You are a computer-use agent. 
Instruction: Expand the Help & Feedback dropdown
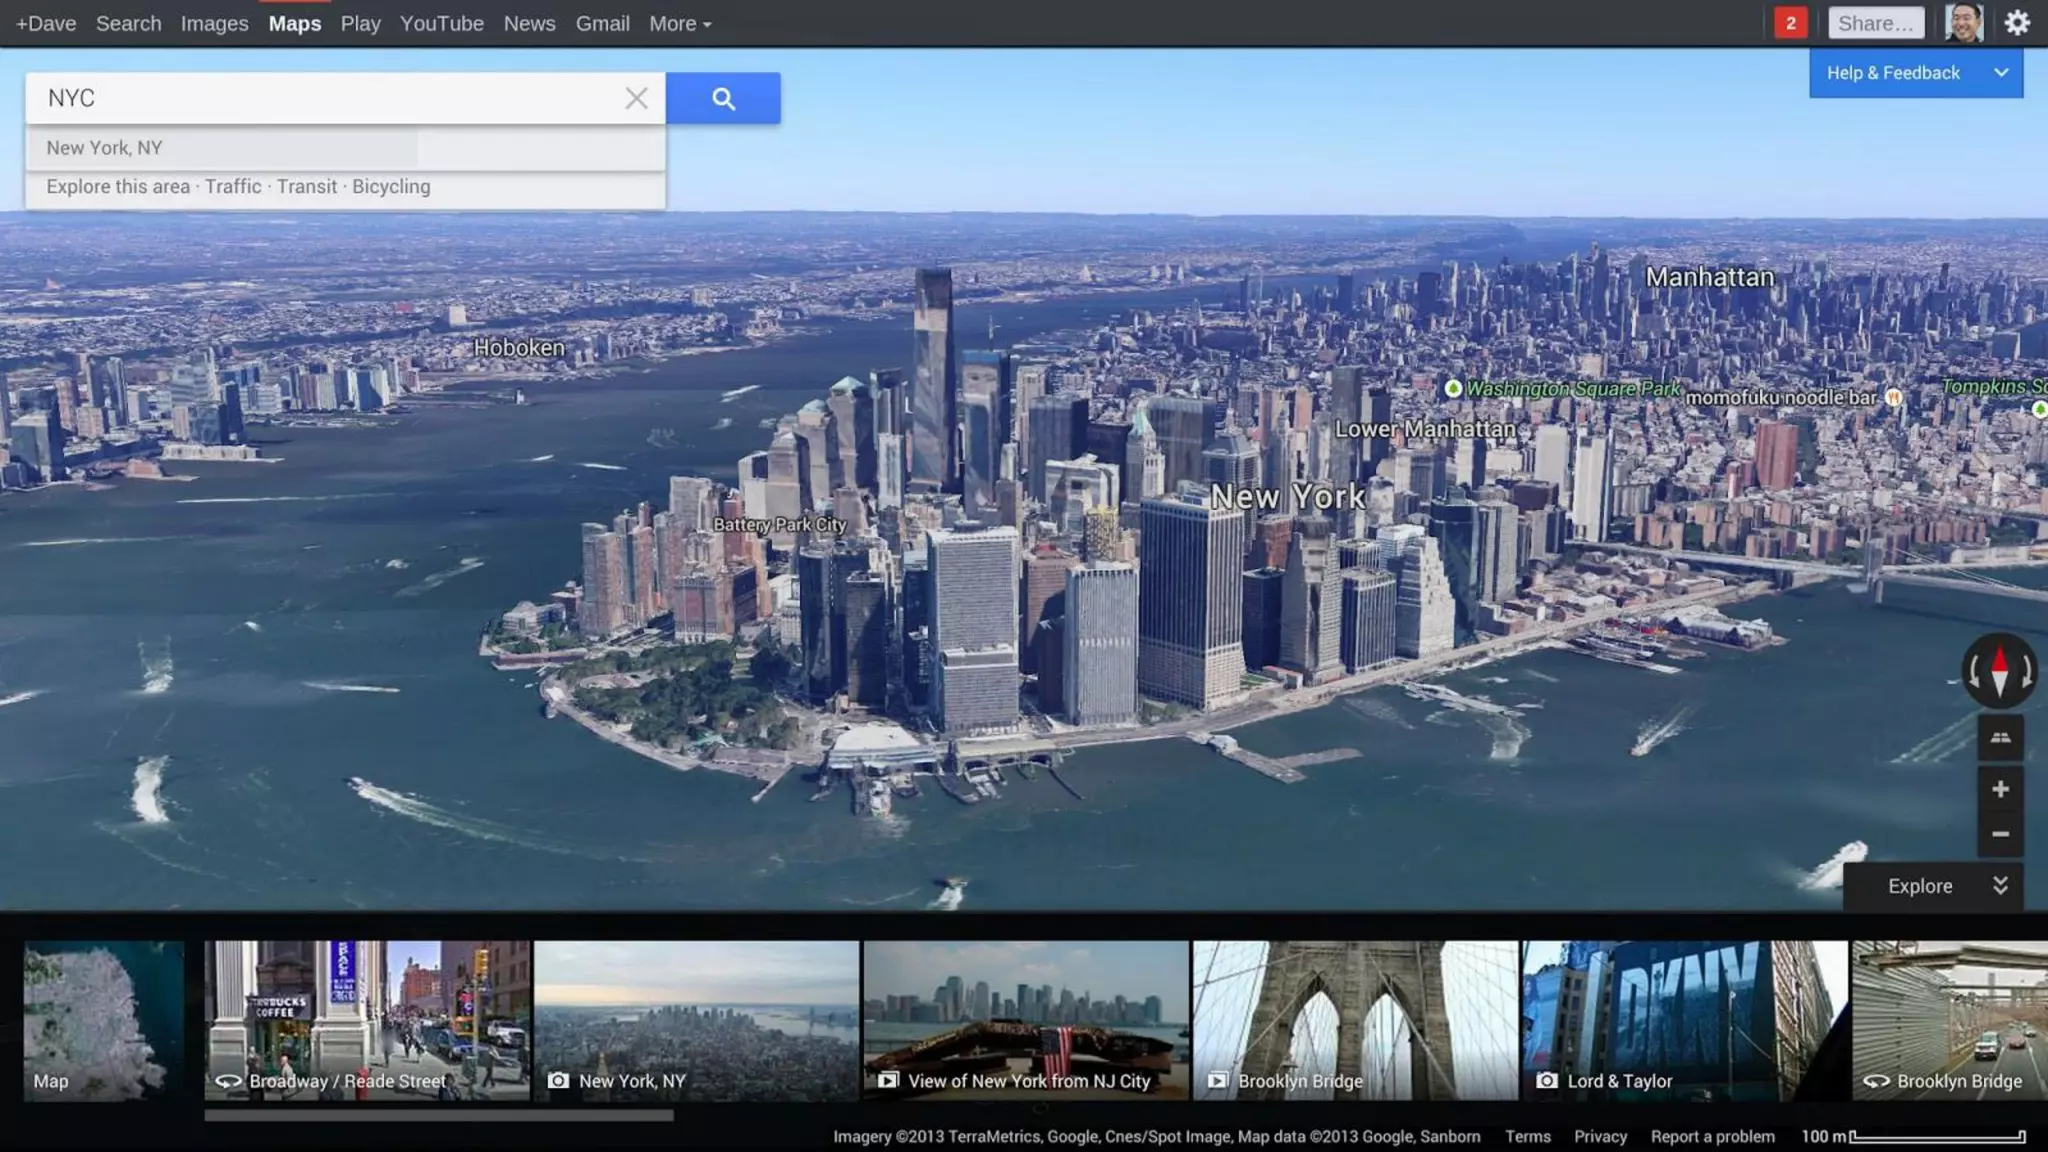(2001, 73)
